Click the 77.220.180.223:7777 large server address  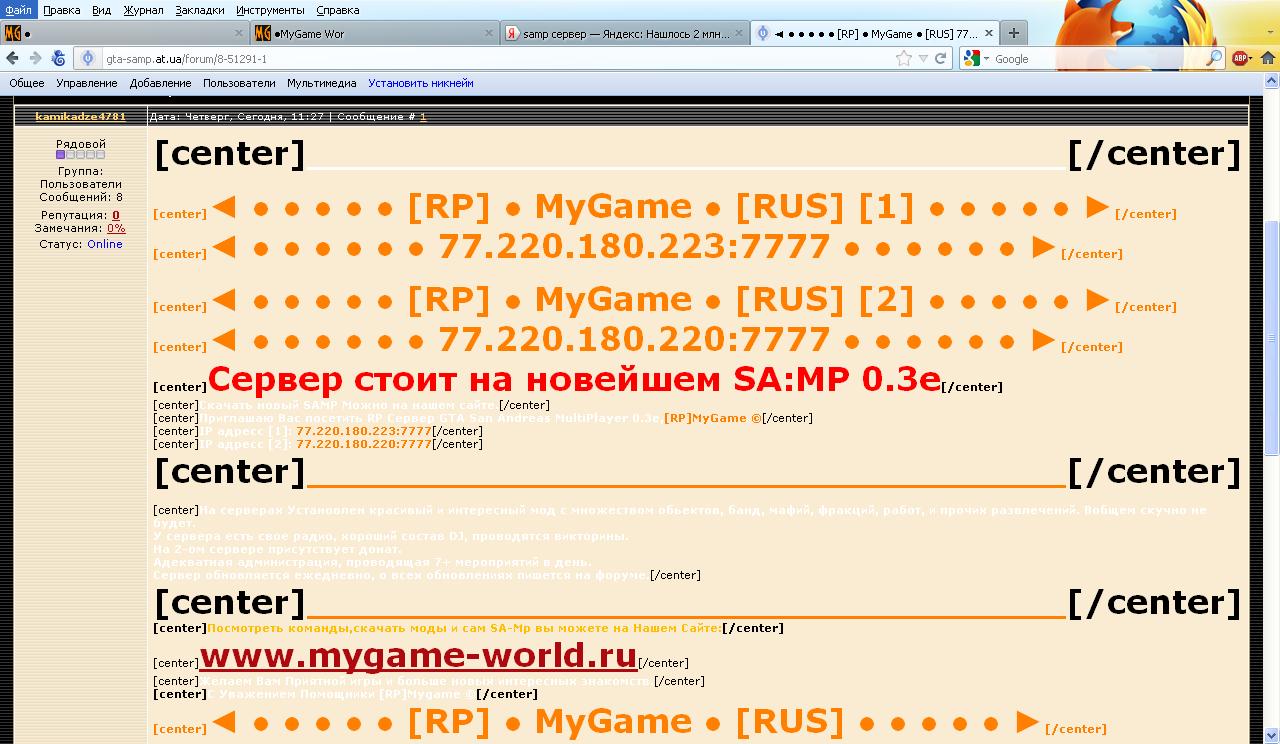(x=634, y=247)
